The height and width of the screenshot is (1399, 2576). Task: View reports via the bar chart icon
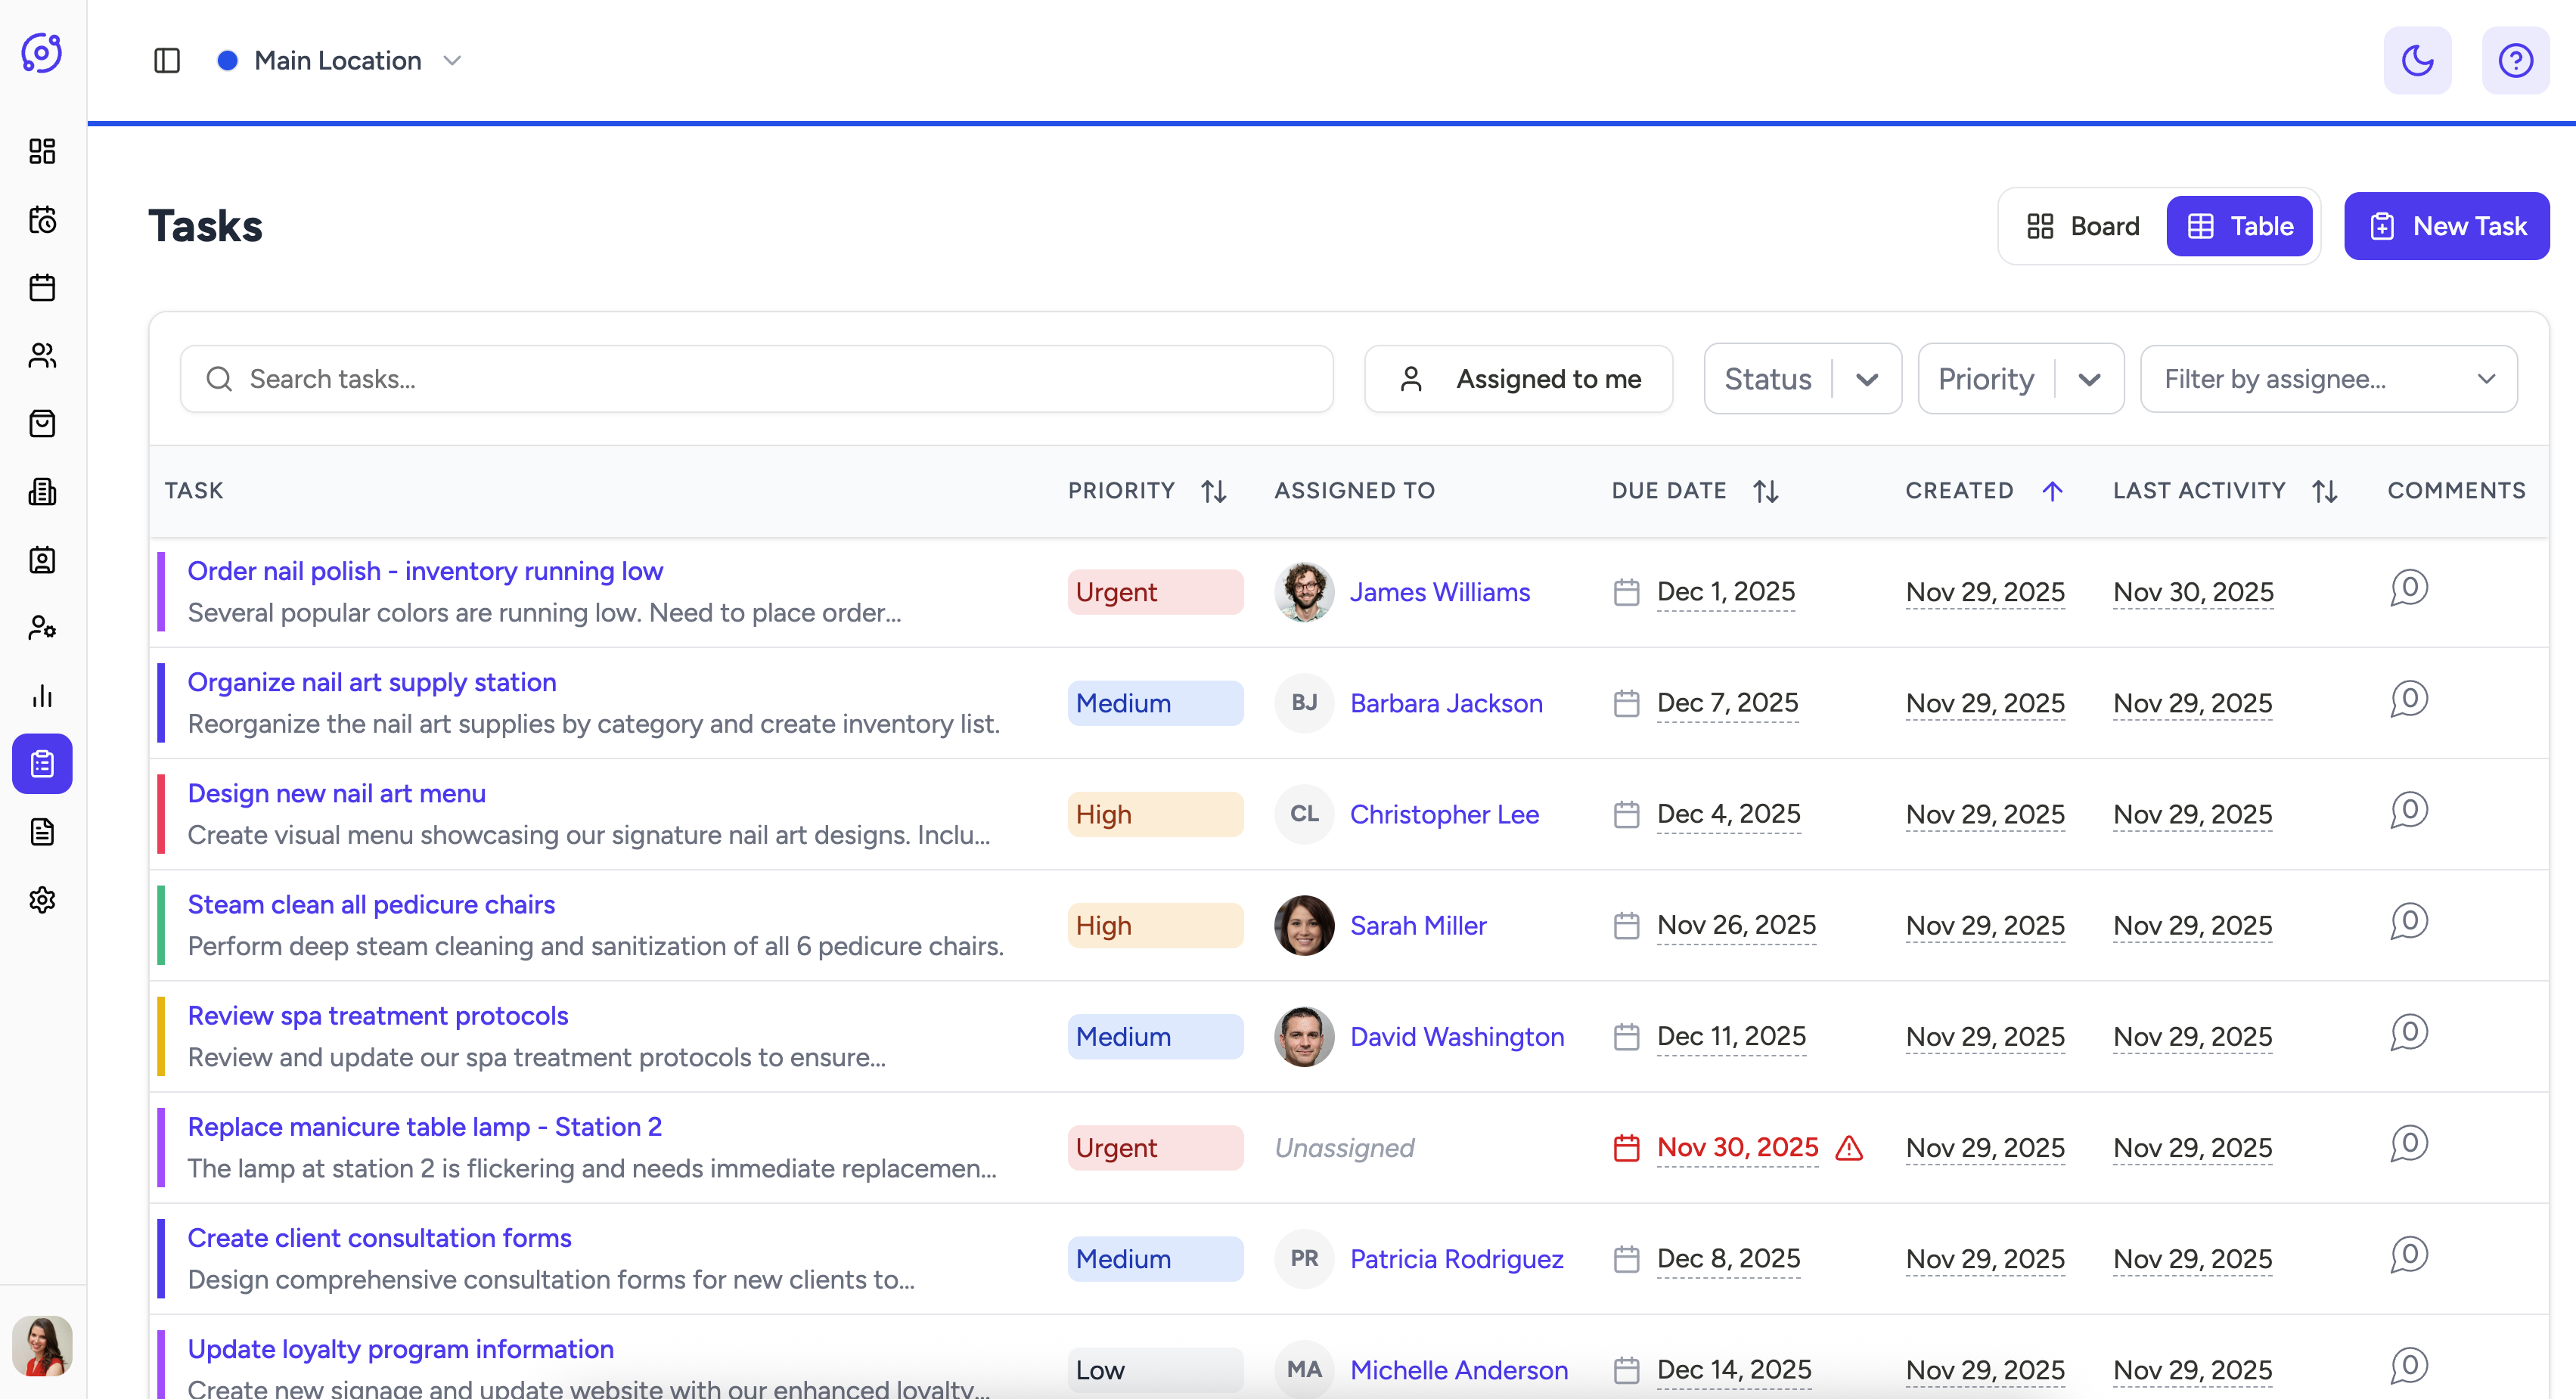[42, 696]
